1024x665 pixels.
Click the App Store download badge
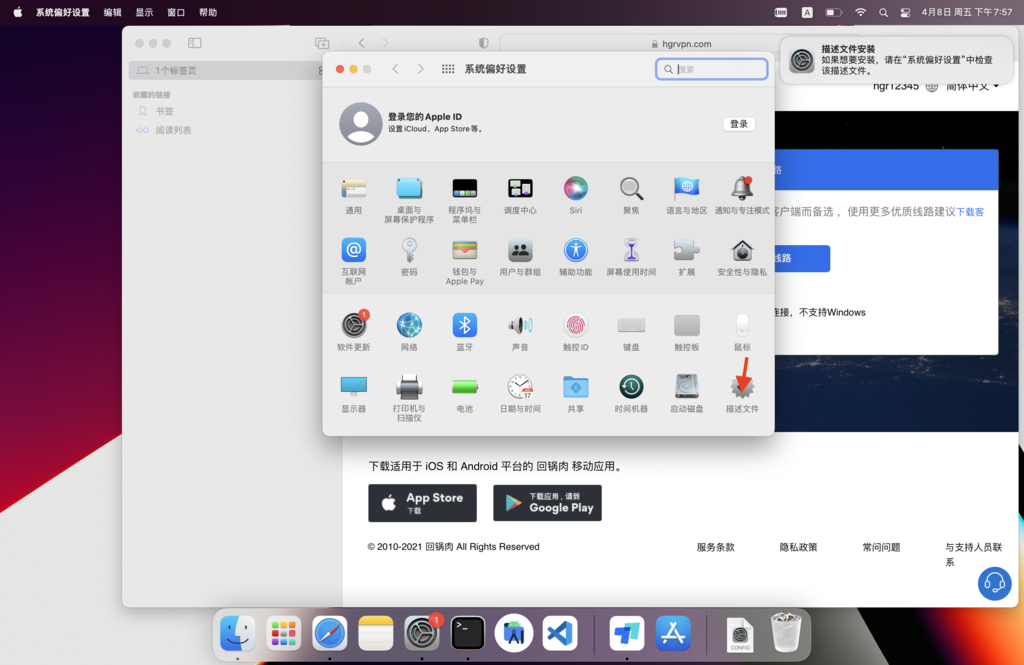(422, 503)
